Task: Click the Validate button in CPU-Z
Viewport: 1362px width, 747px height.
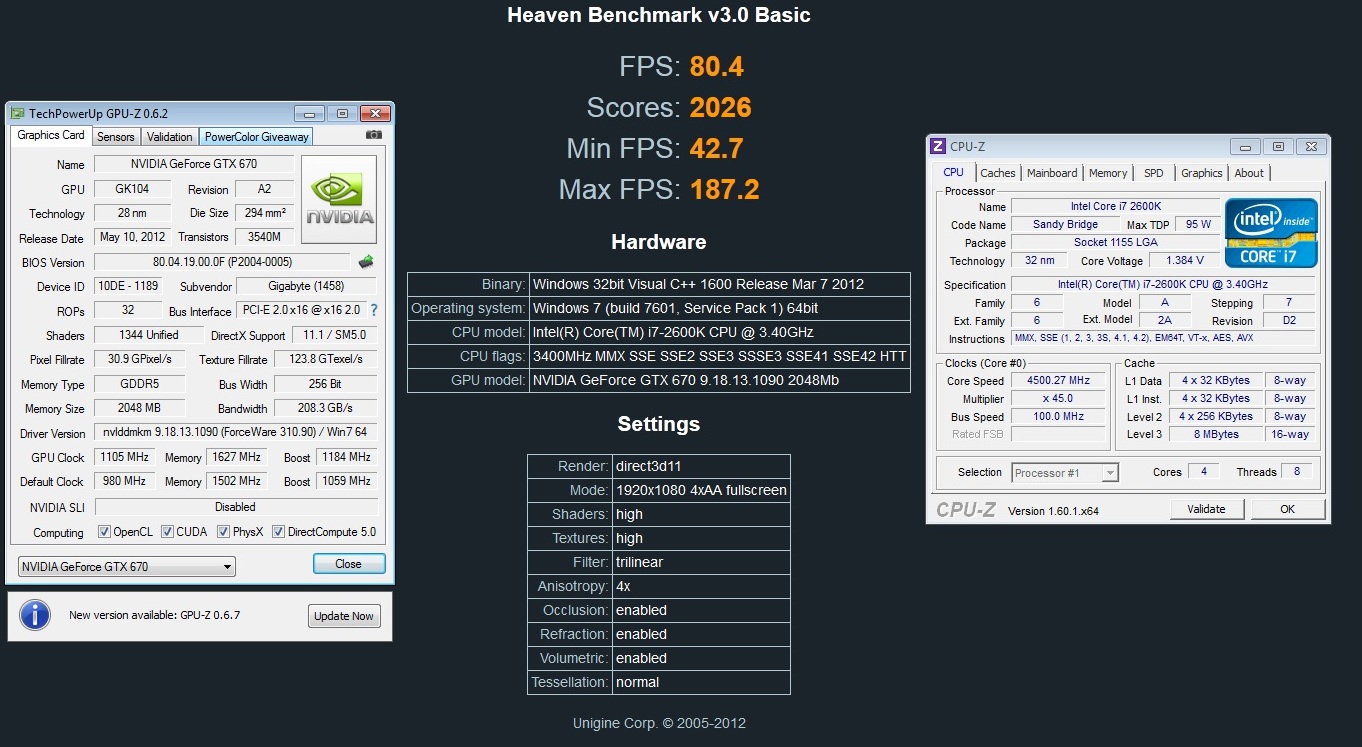Action: (x=1206, y=509)
